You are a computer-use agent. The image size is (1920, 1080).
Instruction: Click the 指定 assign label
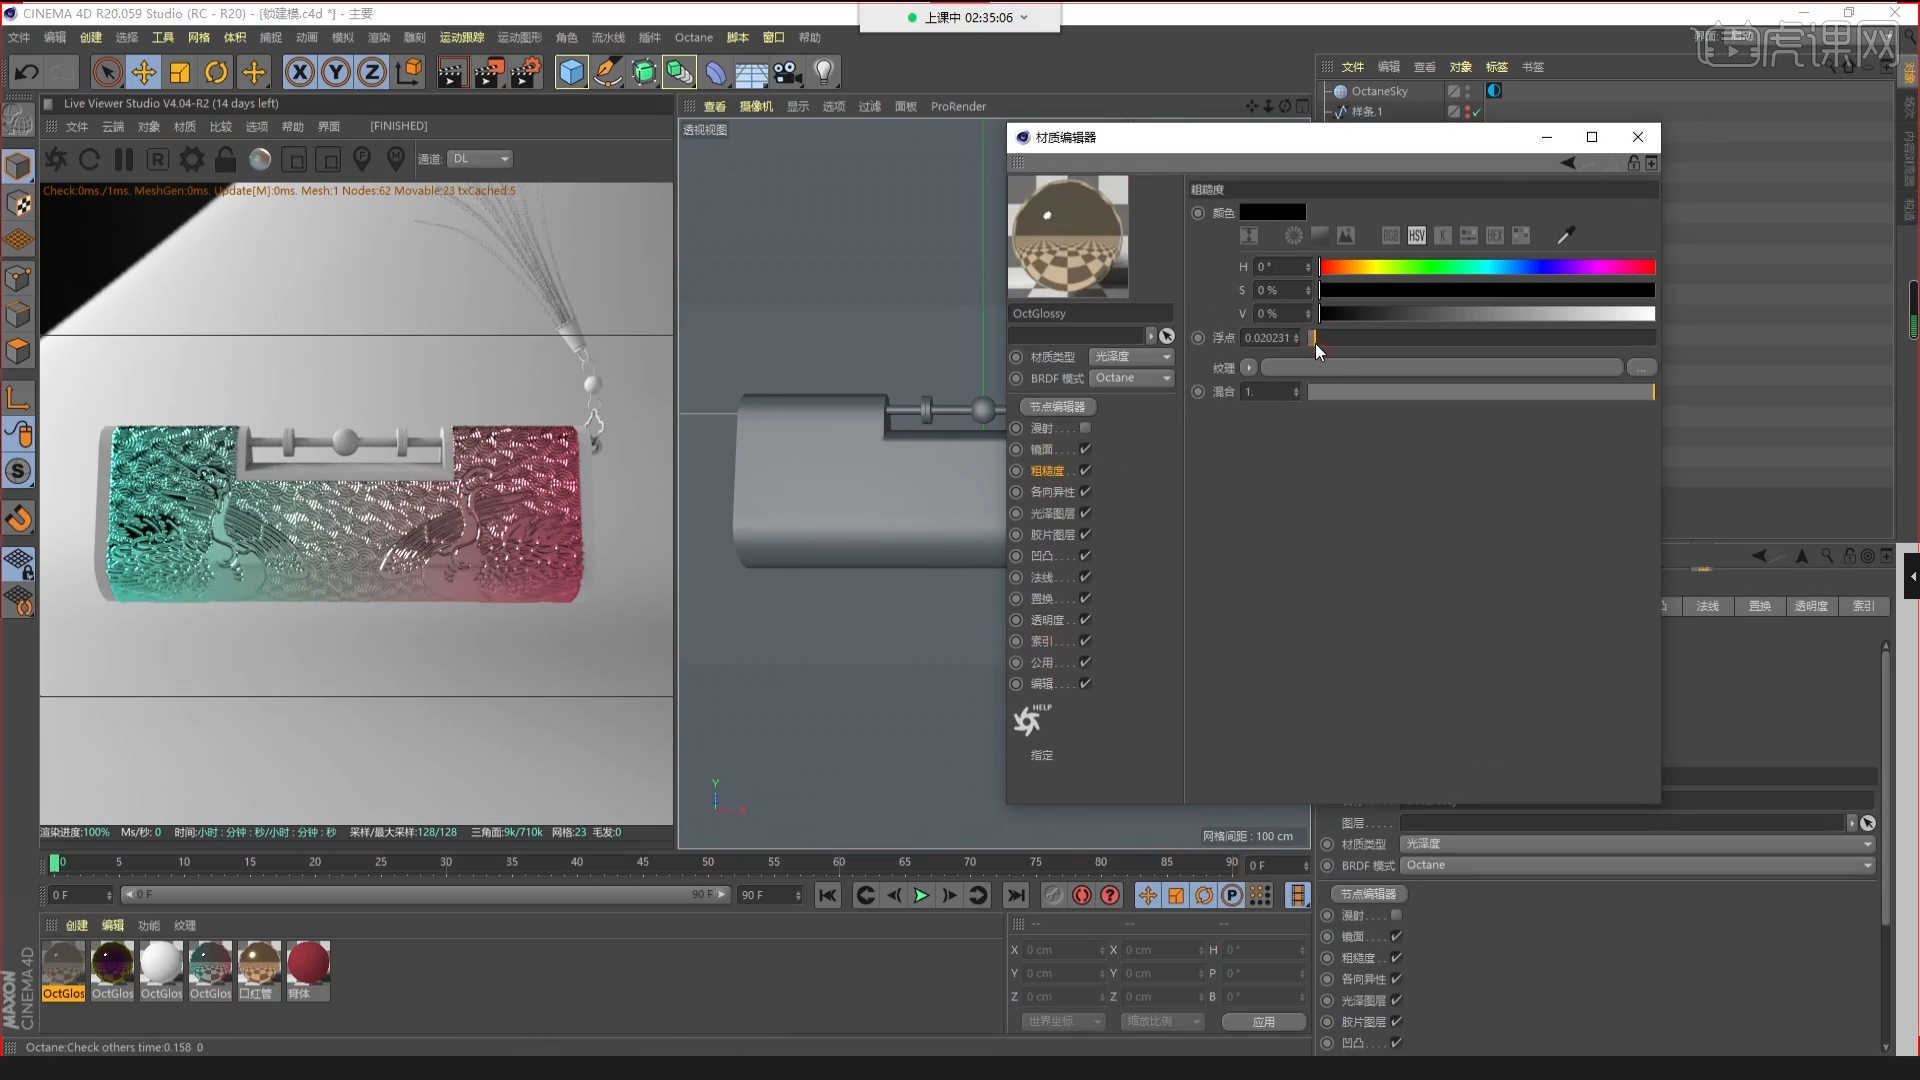point(1041,755)
